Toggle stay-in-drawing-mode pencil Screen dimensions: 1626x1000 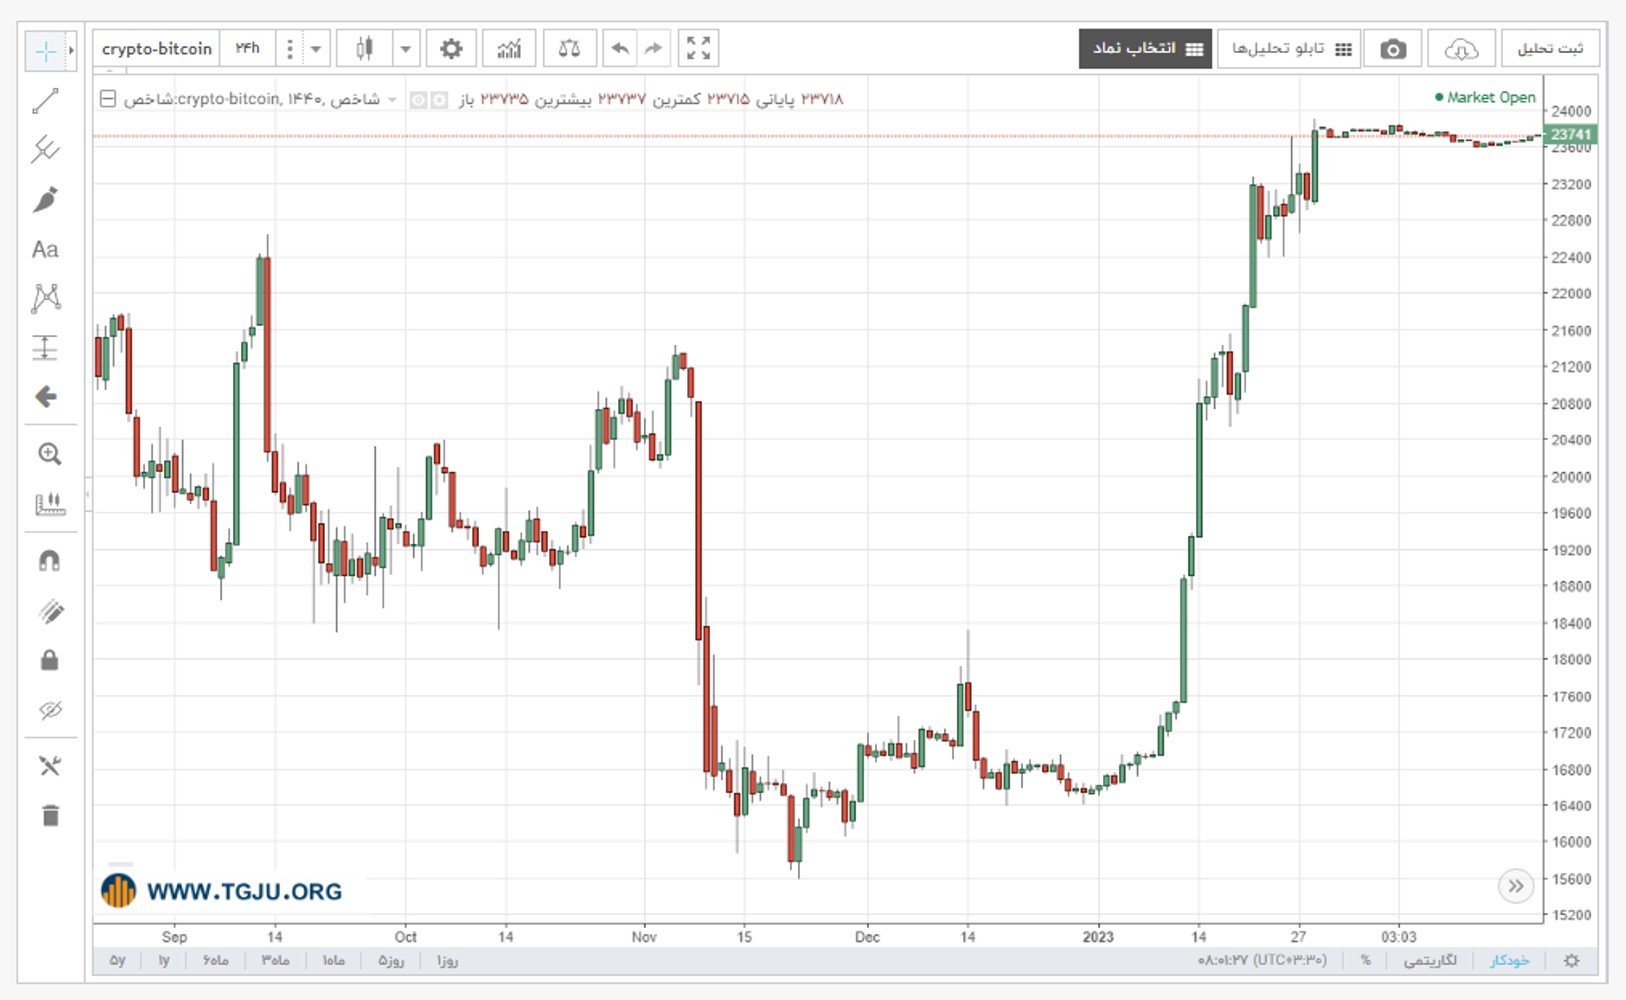[x=50, y=610]
